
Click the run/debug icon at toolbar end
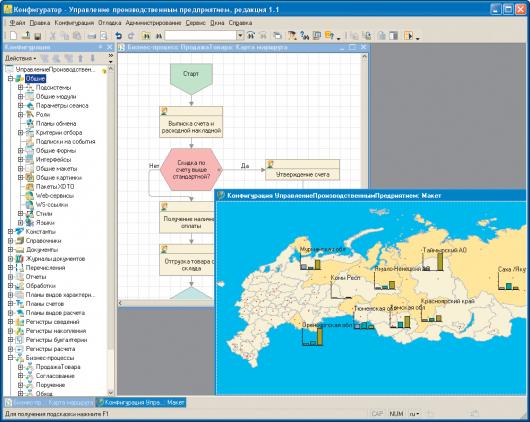409,36
